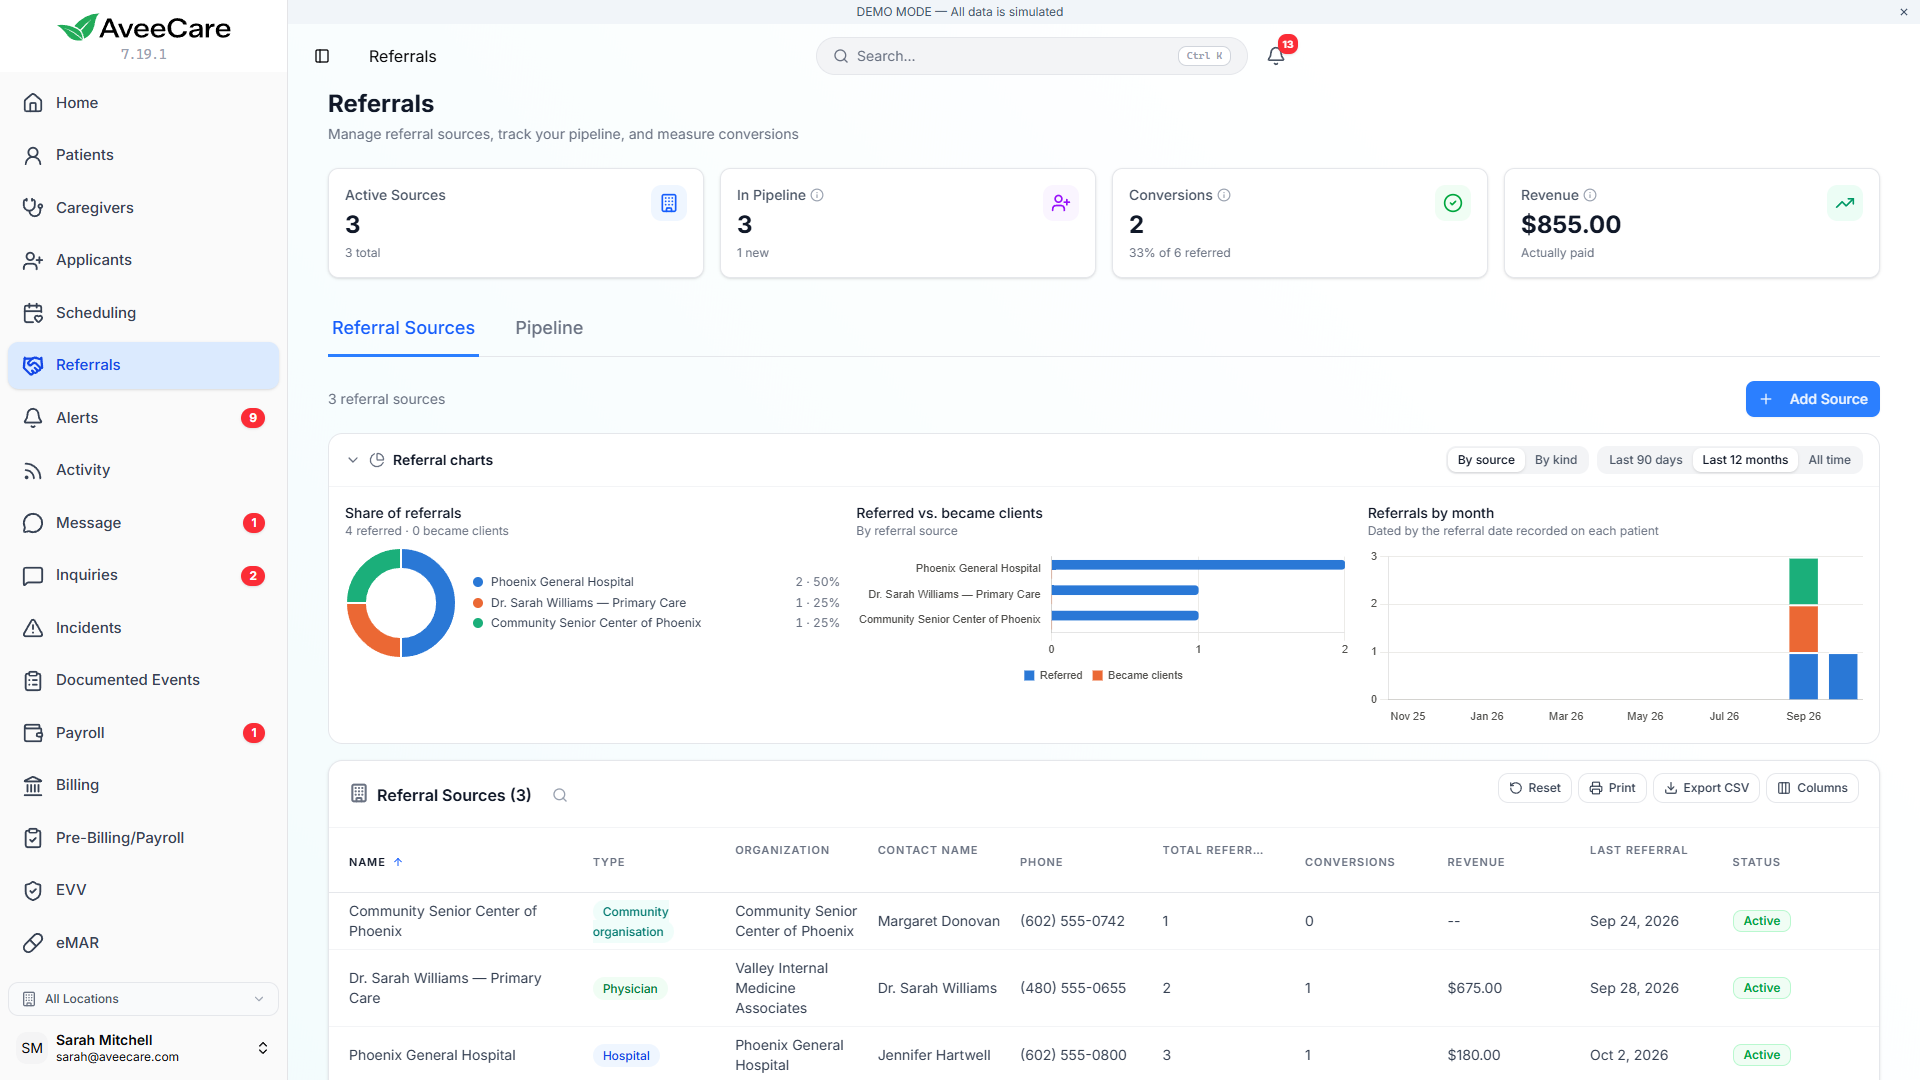Click the Billing bank icon
1920x1080 pixels.
[x=33, y=785]
